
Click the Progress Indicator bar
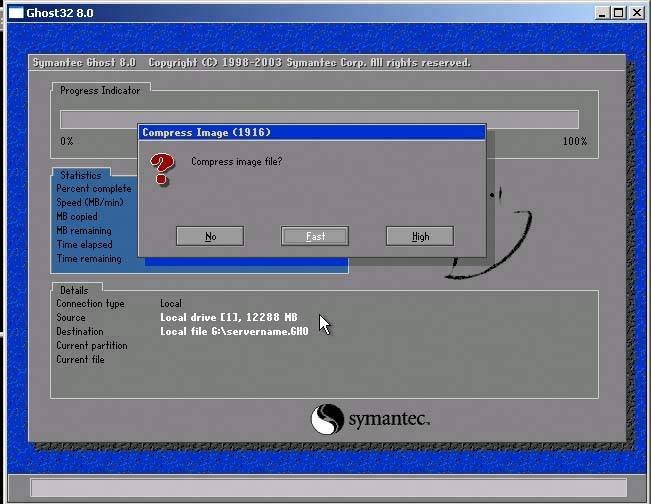(x=319, y=120)
